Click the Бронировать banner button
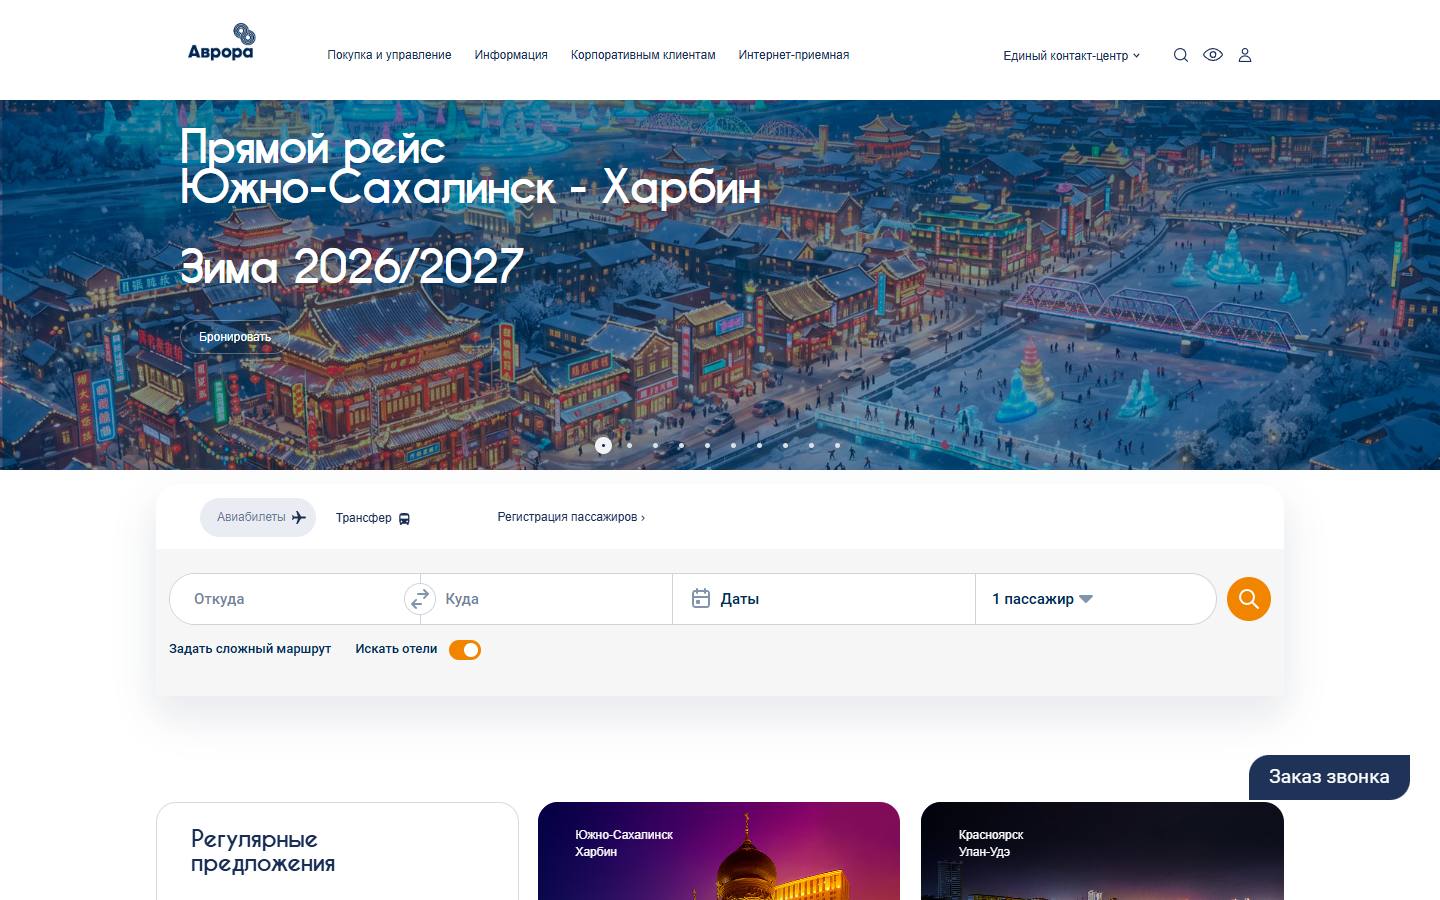The height and width of the screenshot is (900, 1440). pyautogui.click(x=235, y=337)
